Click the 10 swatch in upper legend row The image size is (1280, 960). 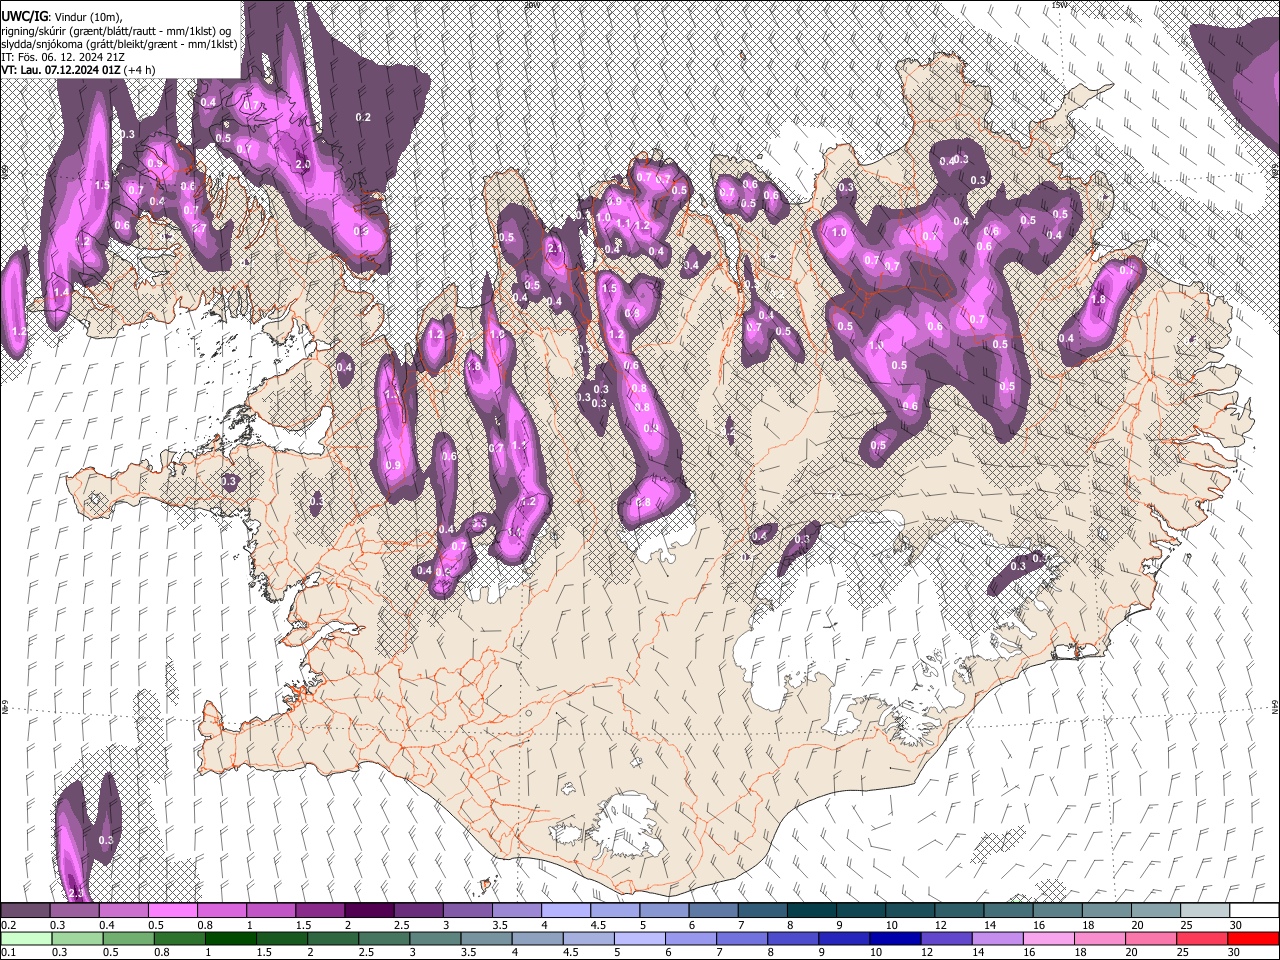[x=910, y=911]
